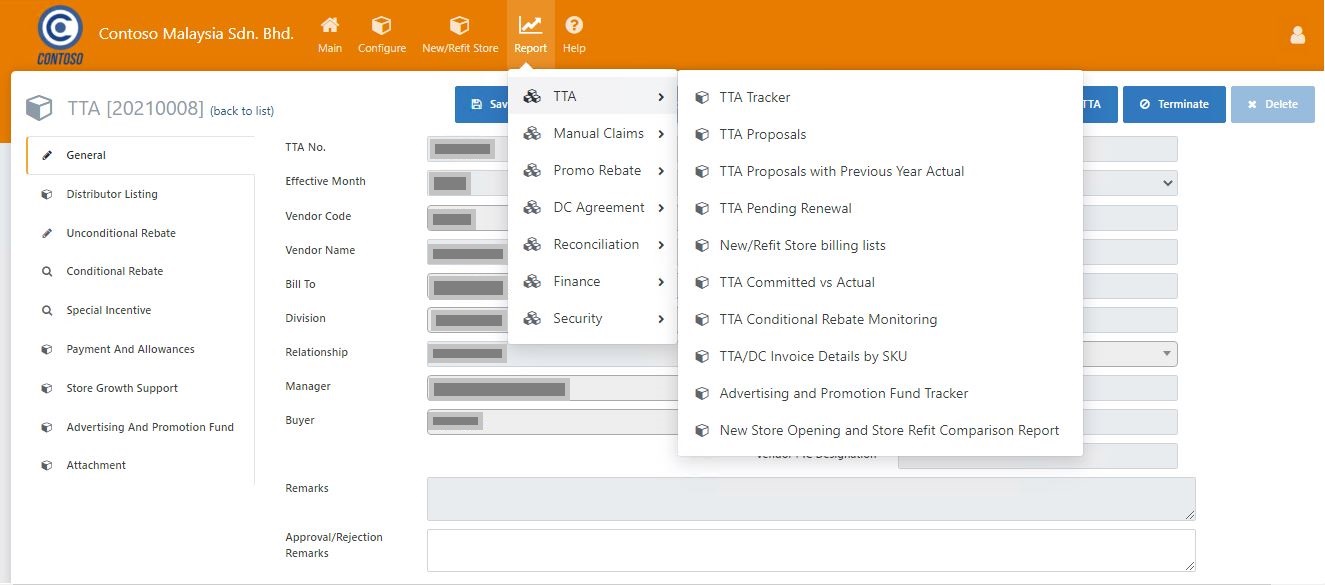Click the New/Refit Store icon
This screenshot has width=1325, height=585.
coord(459,26)
